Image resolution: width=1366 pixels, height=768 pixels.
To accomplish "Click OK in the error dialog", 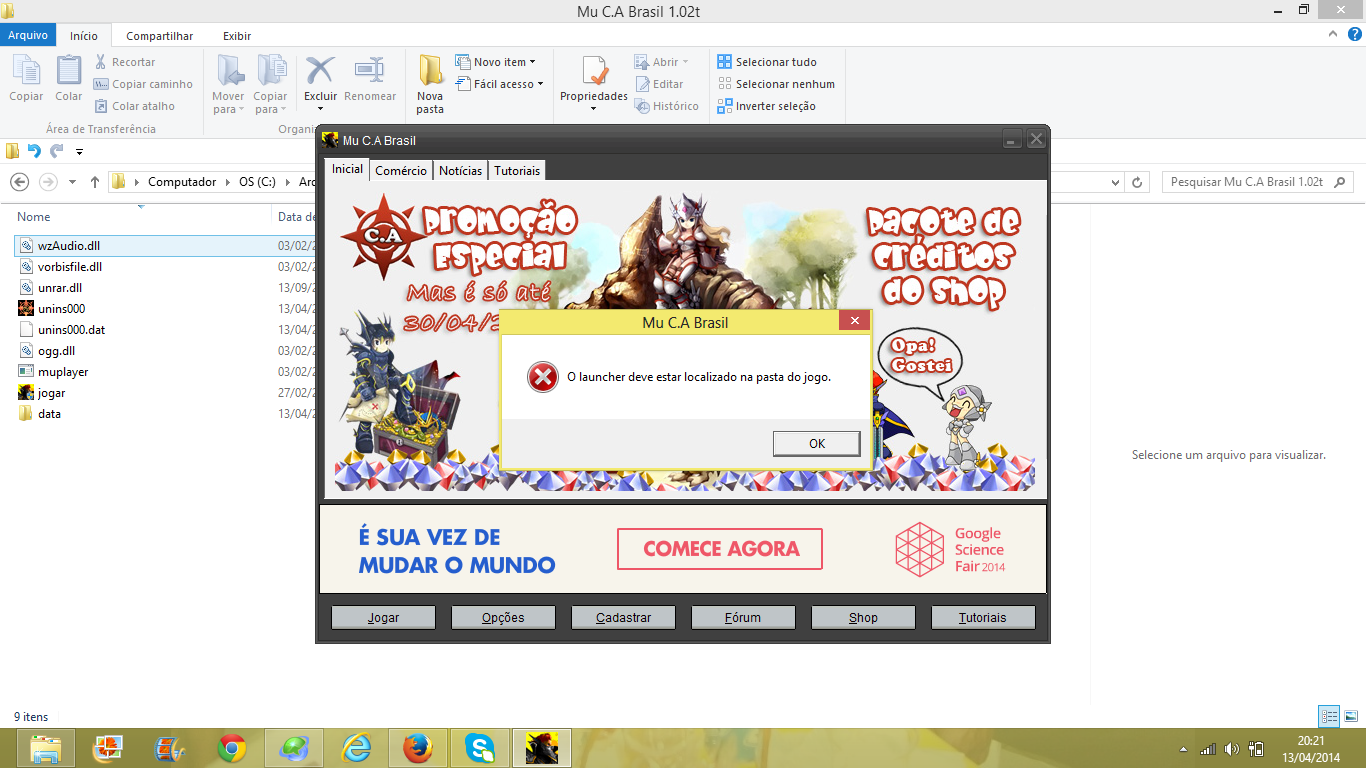I will (816, 443).
